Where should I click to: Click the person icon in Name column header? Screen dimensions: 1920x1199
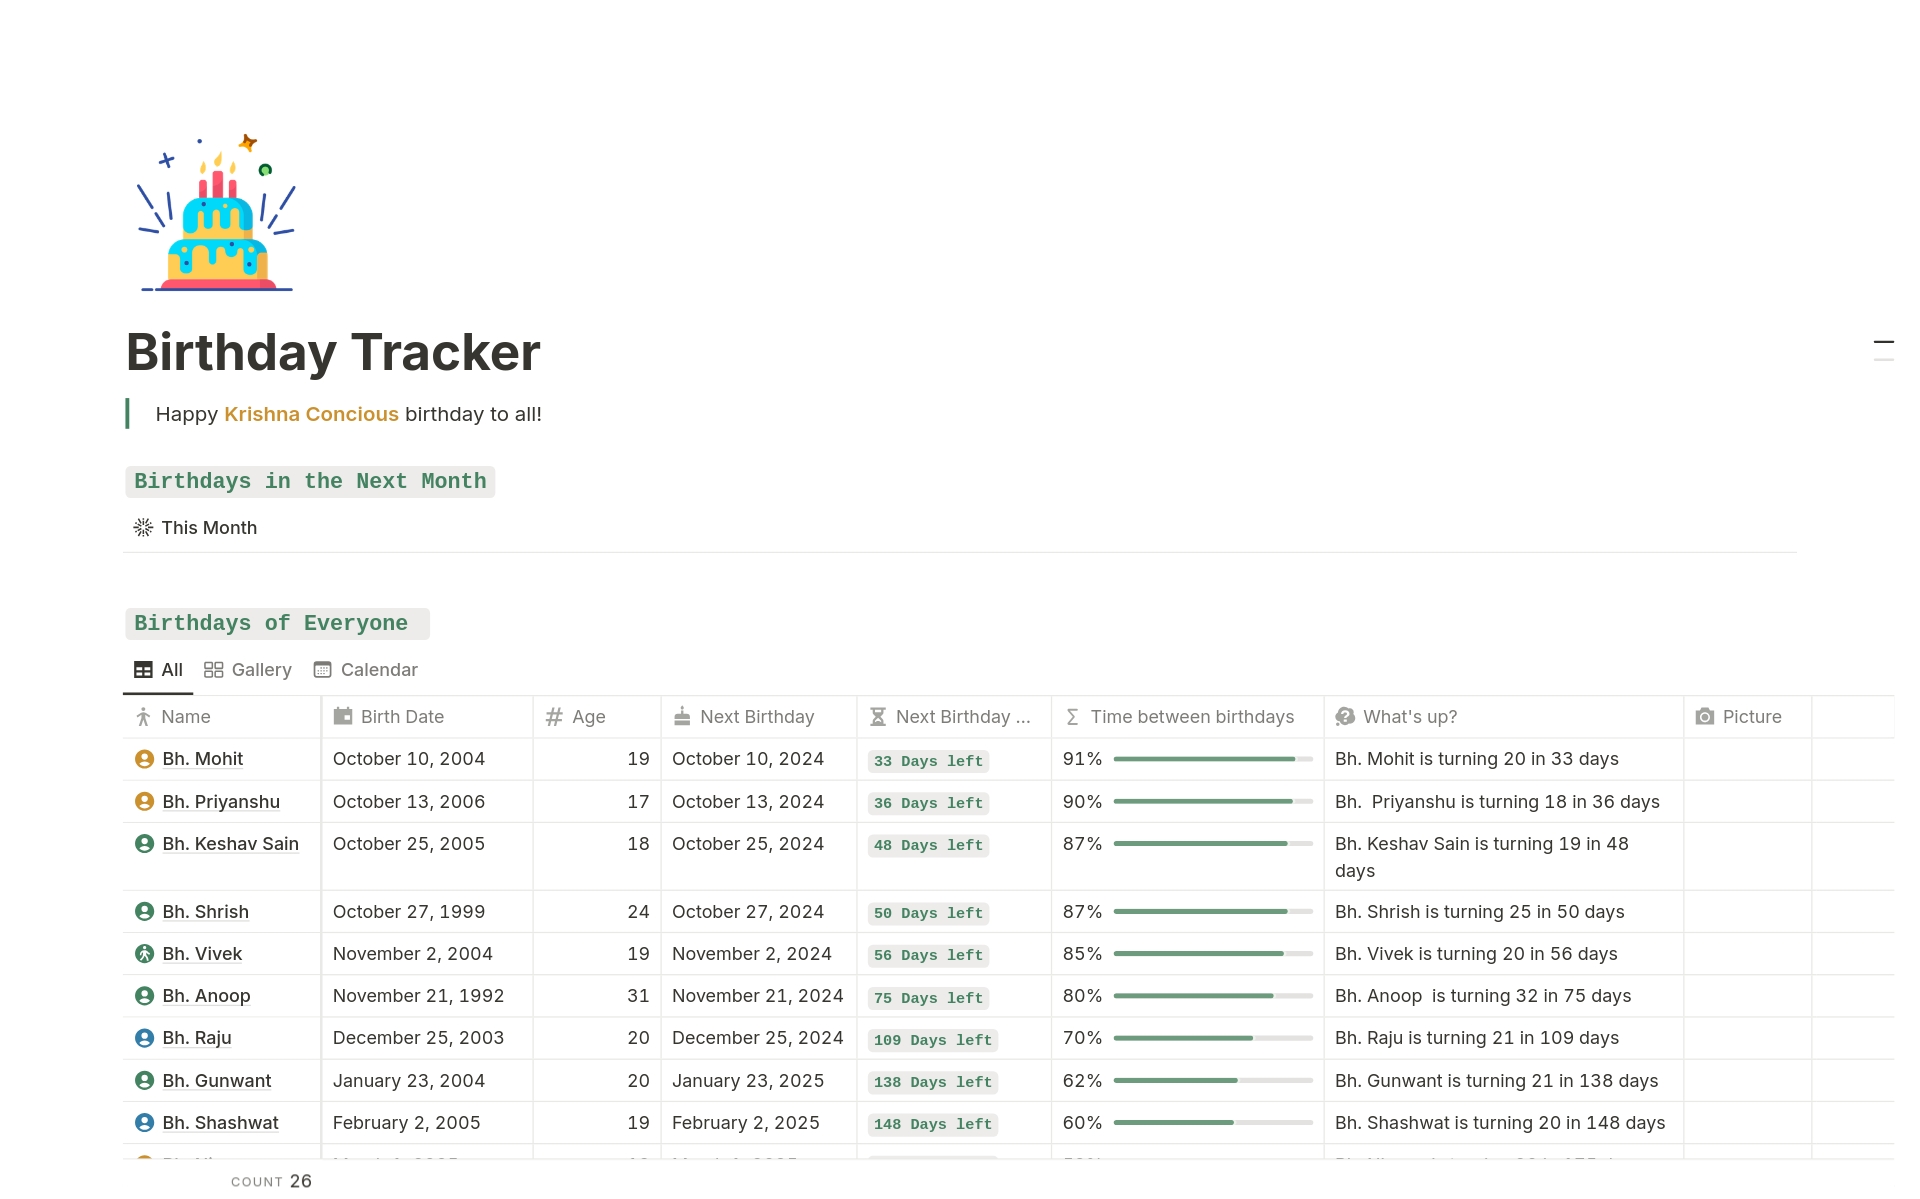145,717
